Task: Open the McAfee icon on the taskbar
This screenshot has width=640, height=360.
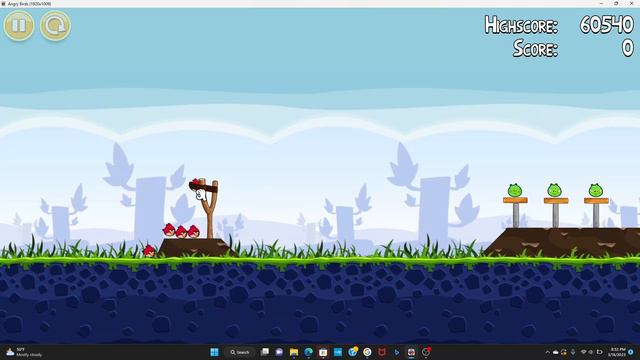Action: click(382, 352)
